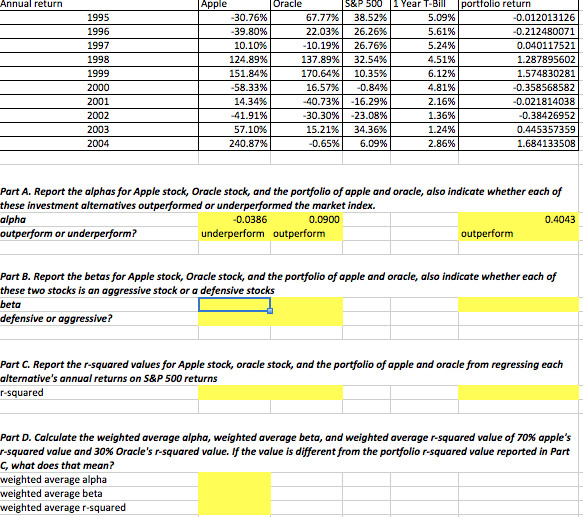This screenshot has width=583, height=517.
Task: Click the fill handle of selected cell
Action: coord(270,311)
